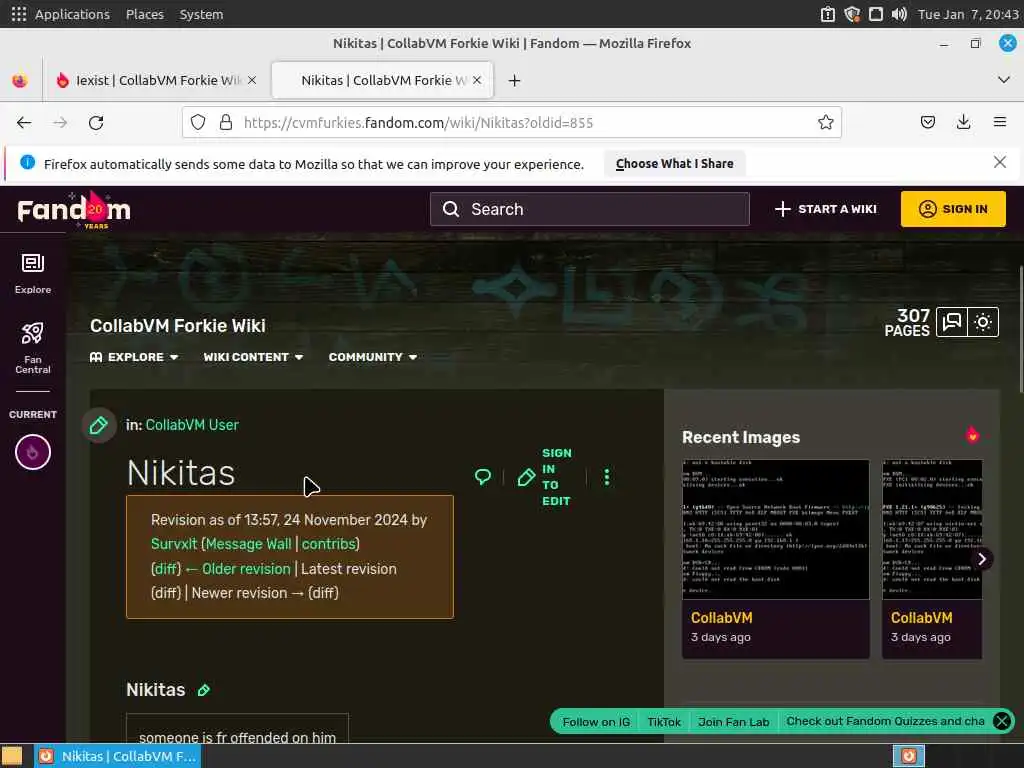Advance Recent Images carousel arrow
This screenshot has height=768, width=1024.
point(982,559)
